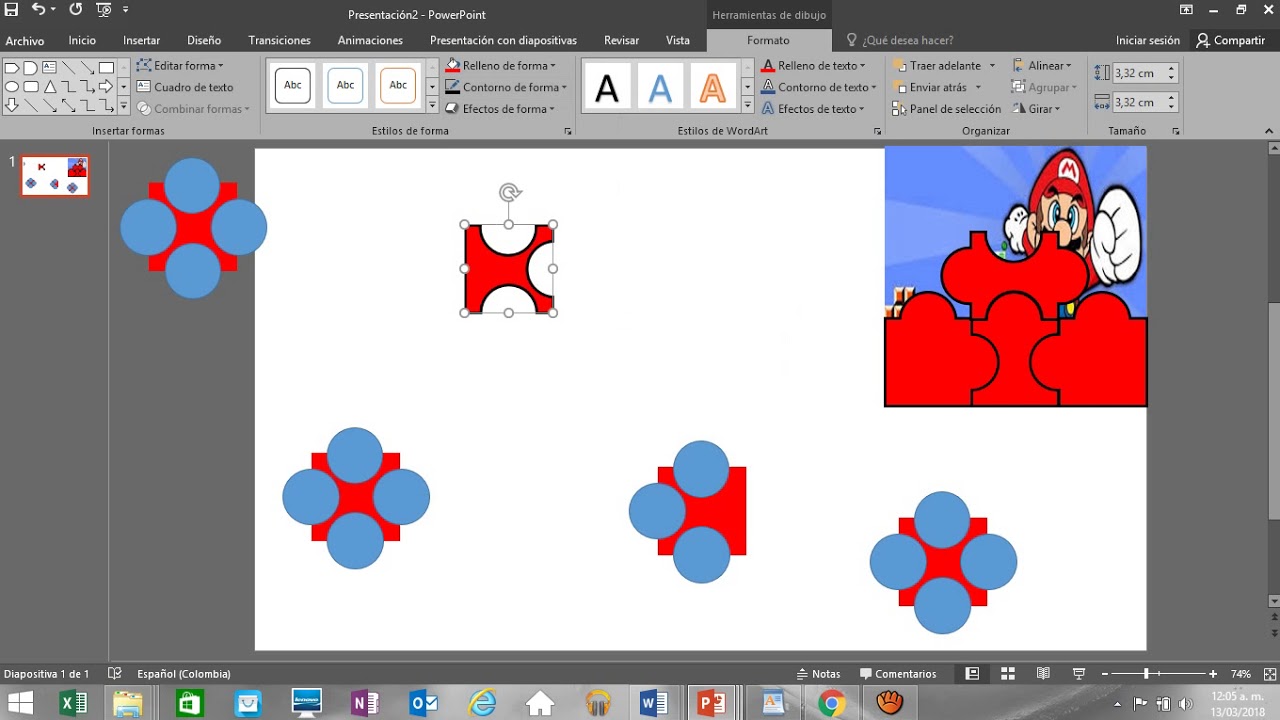Select the down arrow shape in the gallery

click(x=12, y=105)
